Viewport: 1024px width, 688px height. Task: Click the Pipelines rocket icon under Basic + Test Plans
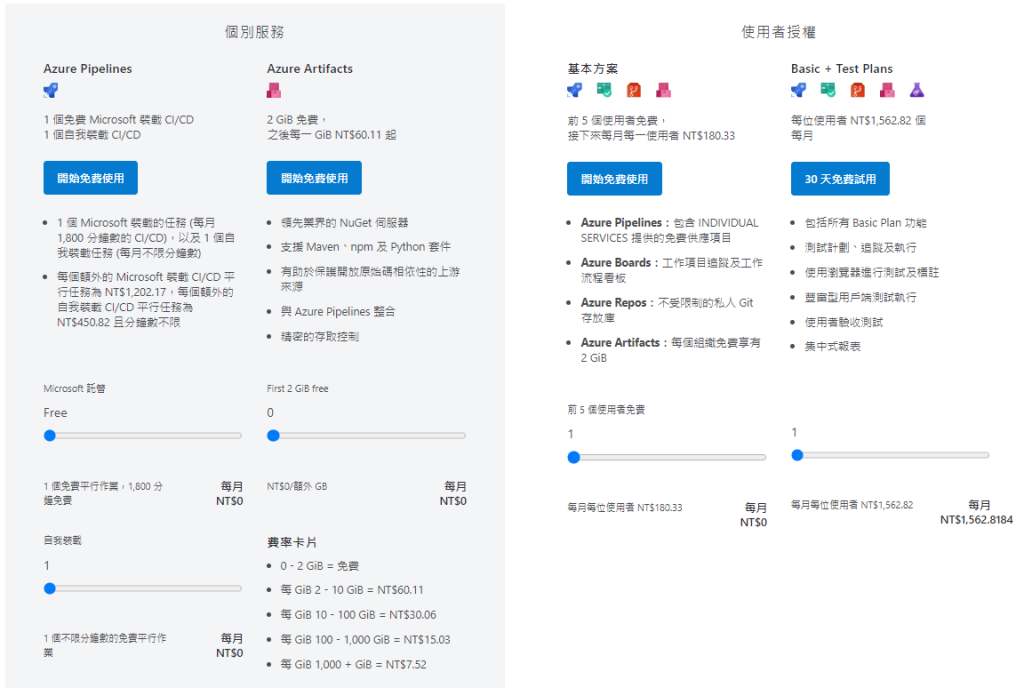(x=798, y=90)
